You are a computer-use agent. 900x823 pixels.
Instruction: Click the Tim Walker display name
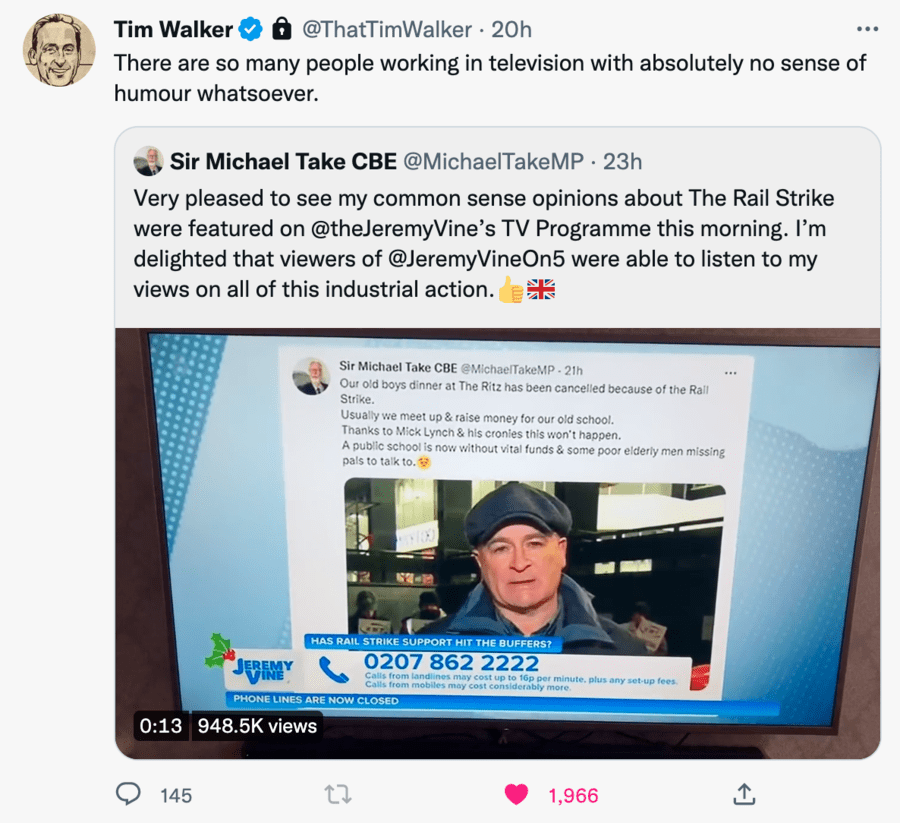[173, 29]
